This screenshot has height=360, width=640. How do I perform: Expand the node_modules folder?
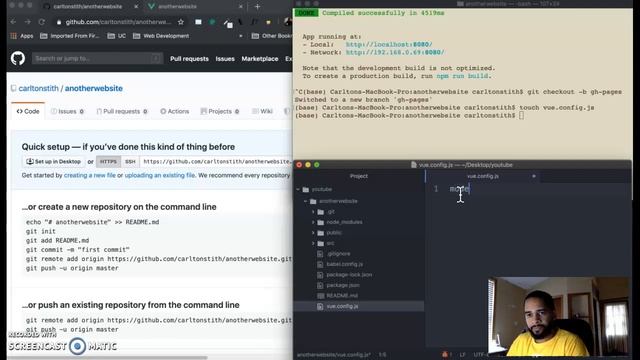313,222
